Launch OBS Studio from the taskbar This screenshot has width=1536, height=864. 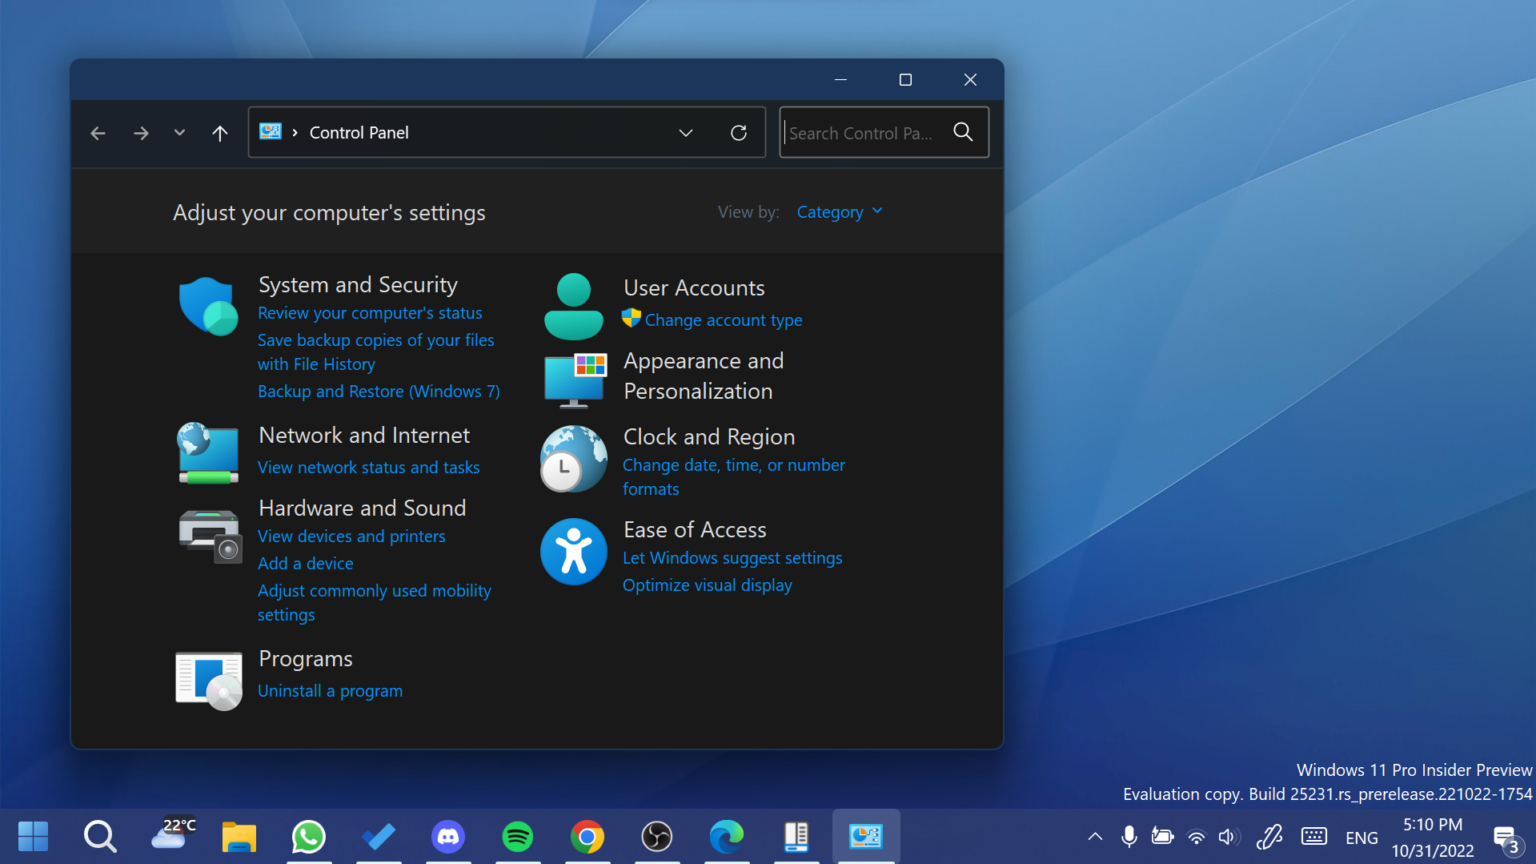coord(657,837)
